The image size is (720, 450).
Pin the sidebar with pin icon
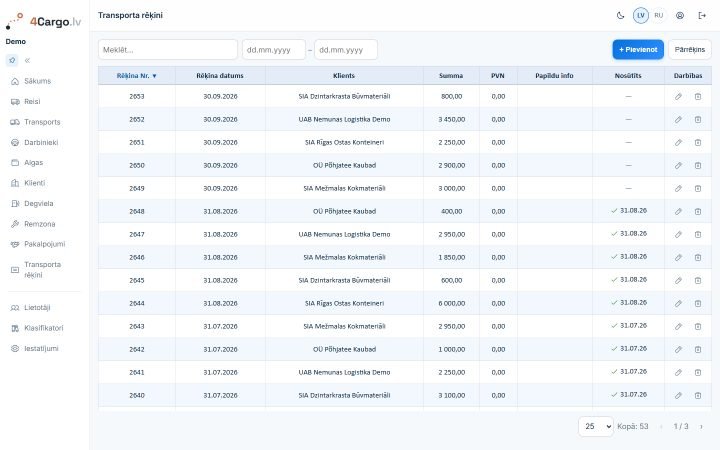pyautogui.click(x=12, y=60)
